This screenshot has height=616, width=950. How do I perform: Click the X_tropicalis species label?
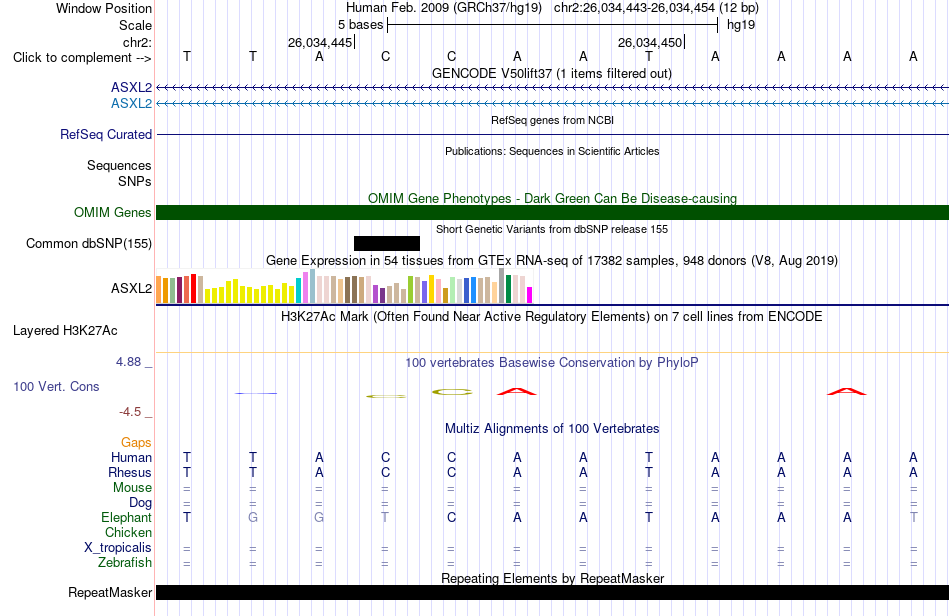click(x=118, y=548)
